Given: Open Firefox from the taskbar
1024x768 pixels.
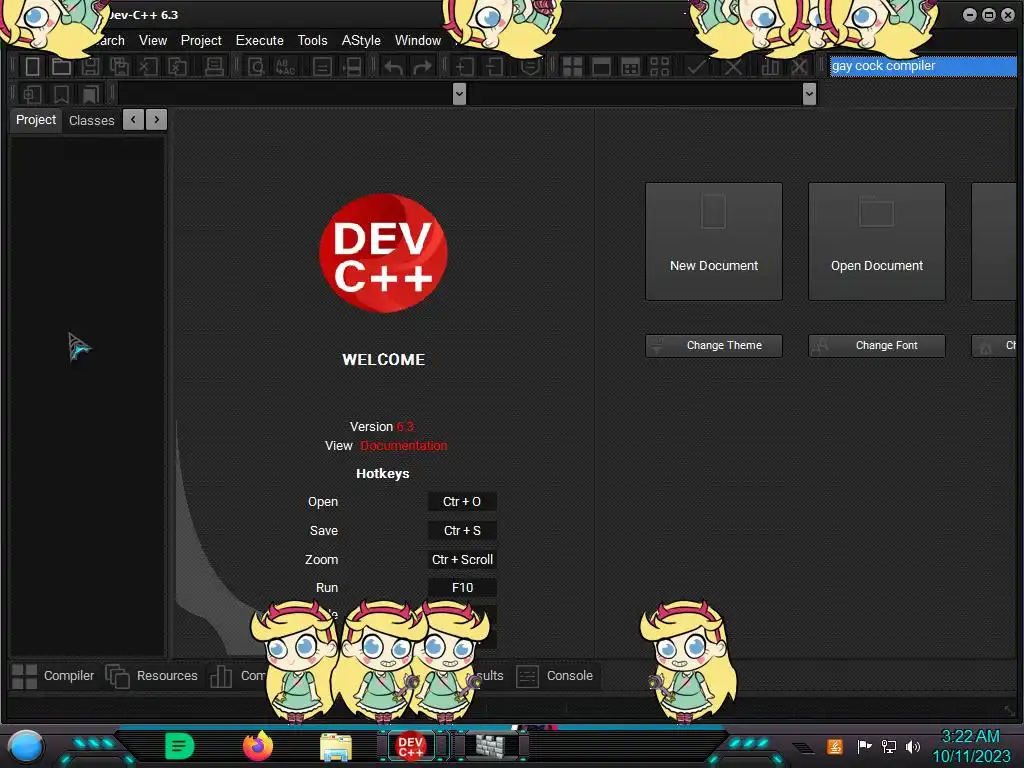Looking at the screenshot, I should [258, 746].
